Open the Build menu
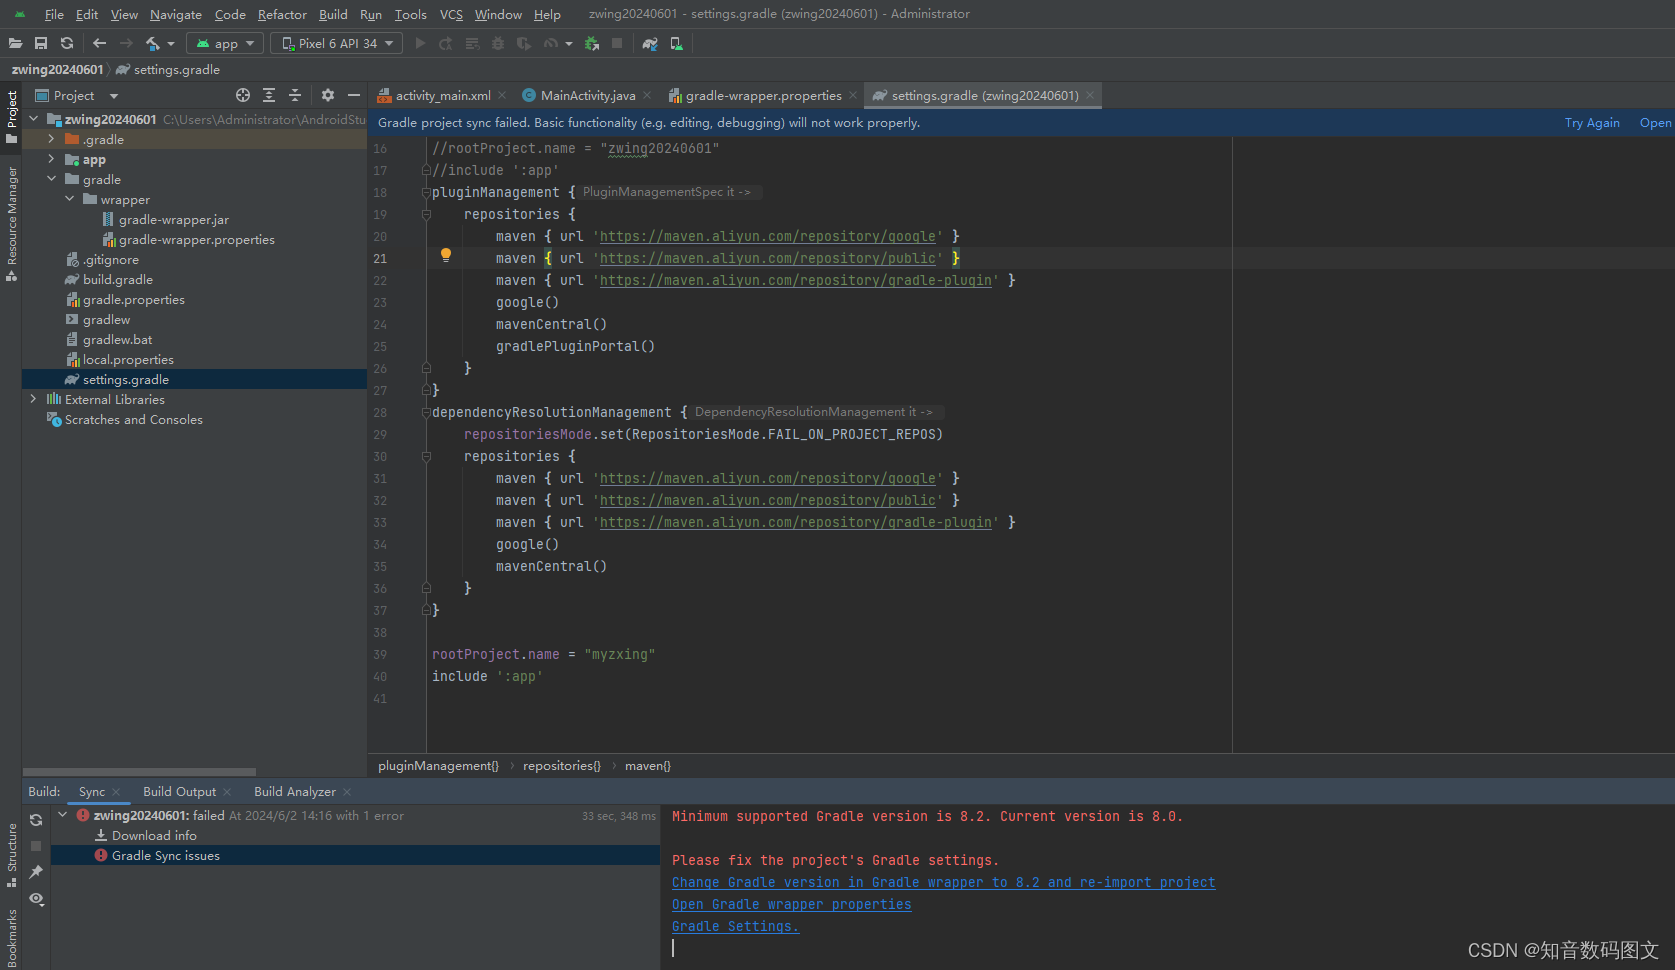The width and height of the screenshot is (1675, 970). [333, 14]
